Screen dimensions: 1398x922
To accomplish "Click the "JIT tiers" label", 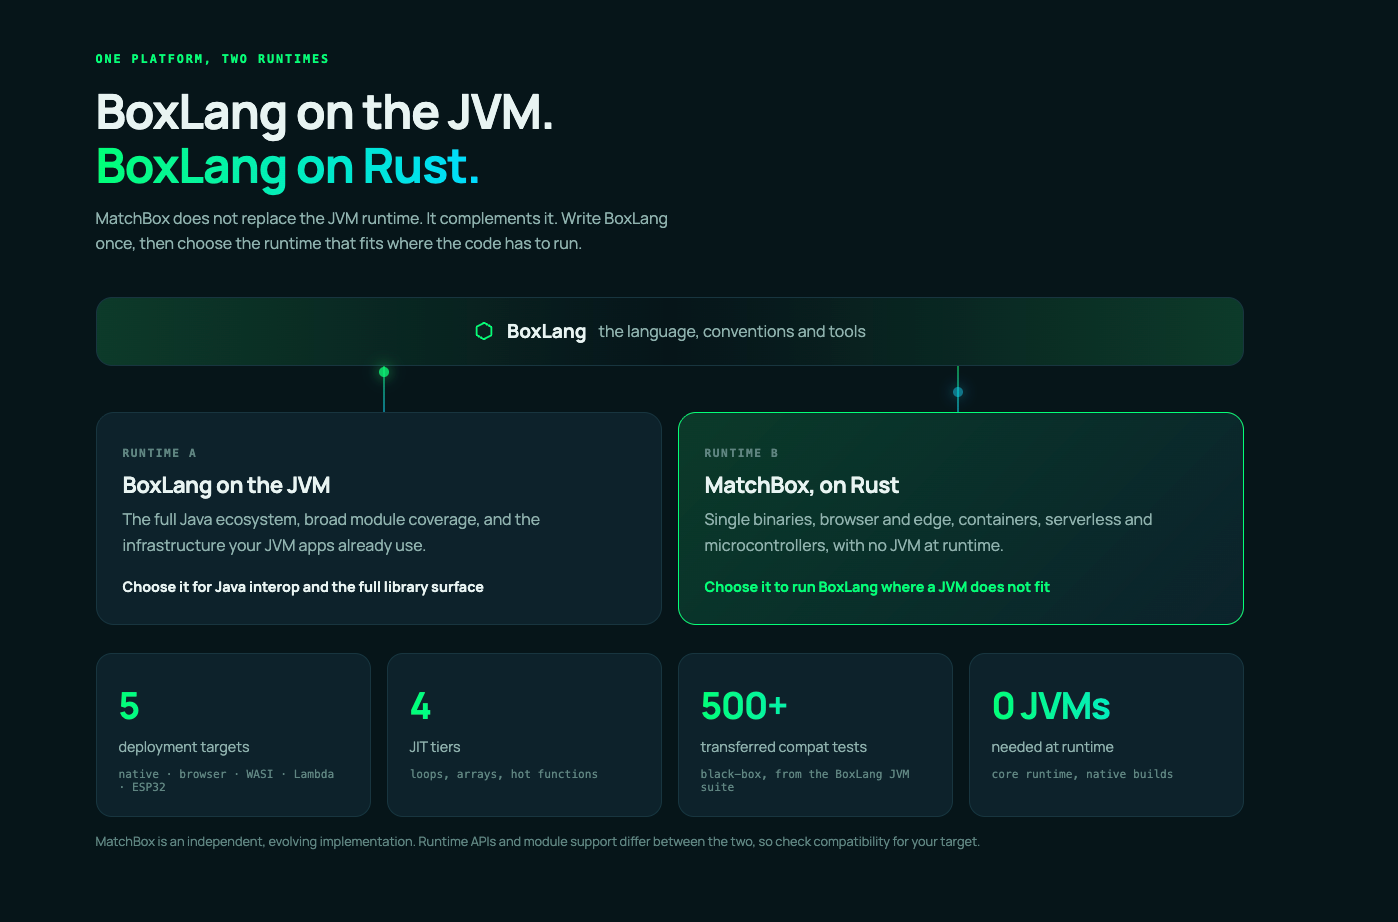I will tap(435, 747).
